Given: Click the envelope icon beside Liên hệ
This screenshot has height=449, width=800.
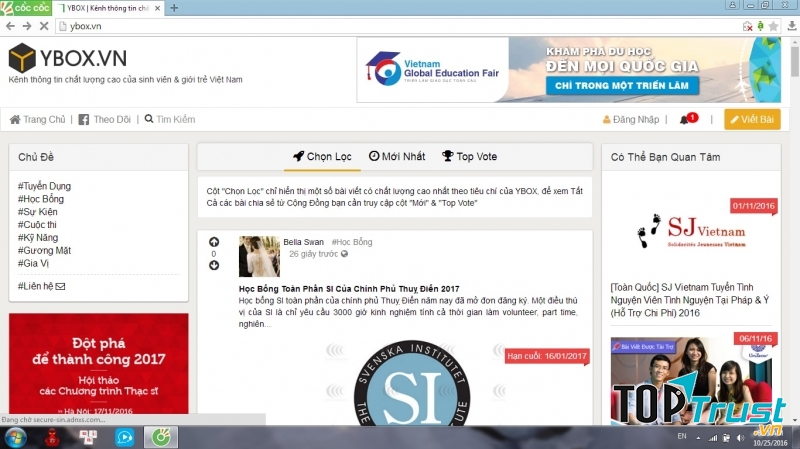Looking at the screenshot, I should [60, 286].
